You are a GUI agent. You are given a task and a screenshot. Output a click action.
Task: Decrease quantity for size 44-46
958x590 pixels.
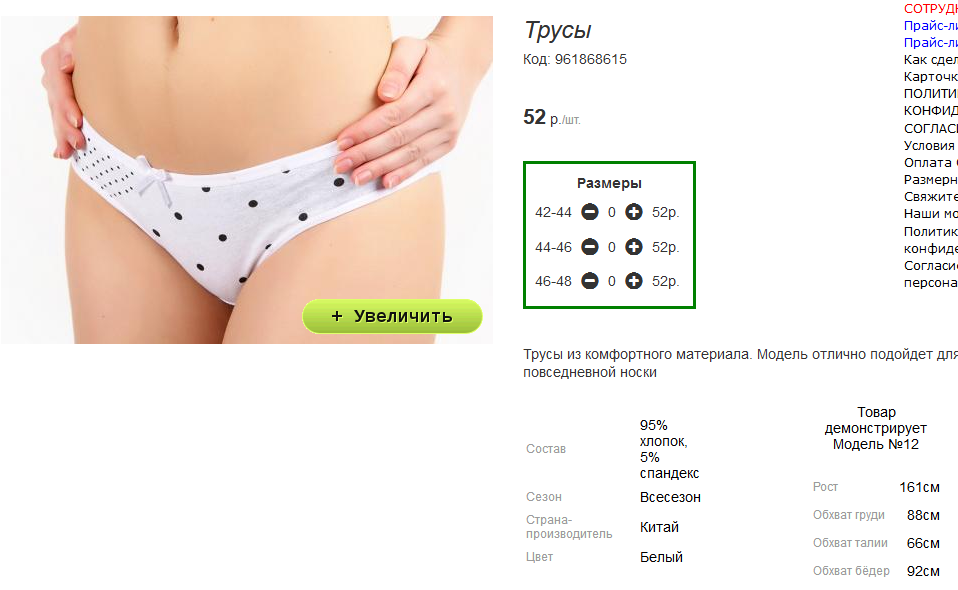click(x=590, y=247)
